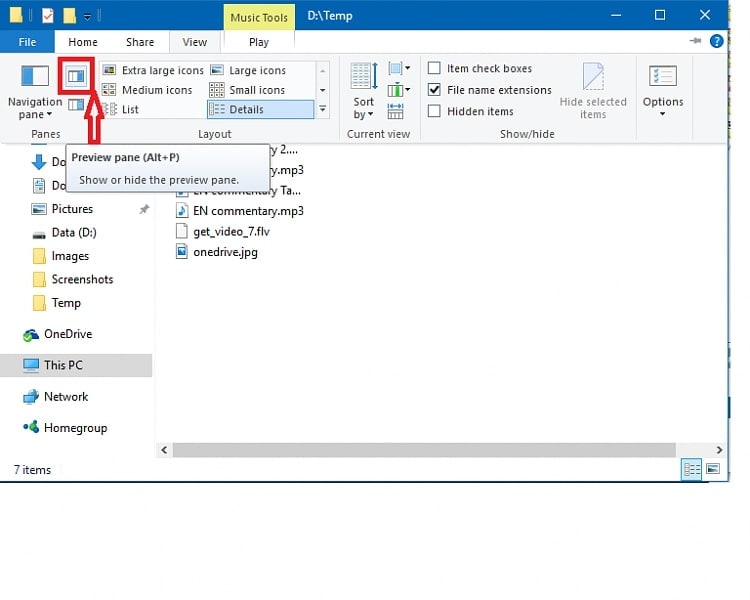The height and width of the screenshot is (600, 750).
Task: Select the Details layout option
Action: (261, 110)
